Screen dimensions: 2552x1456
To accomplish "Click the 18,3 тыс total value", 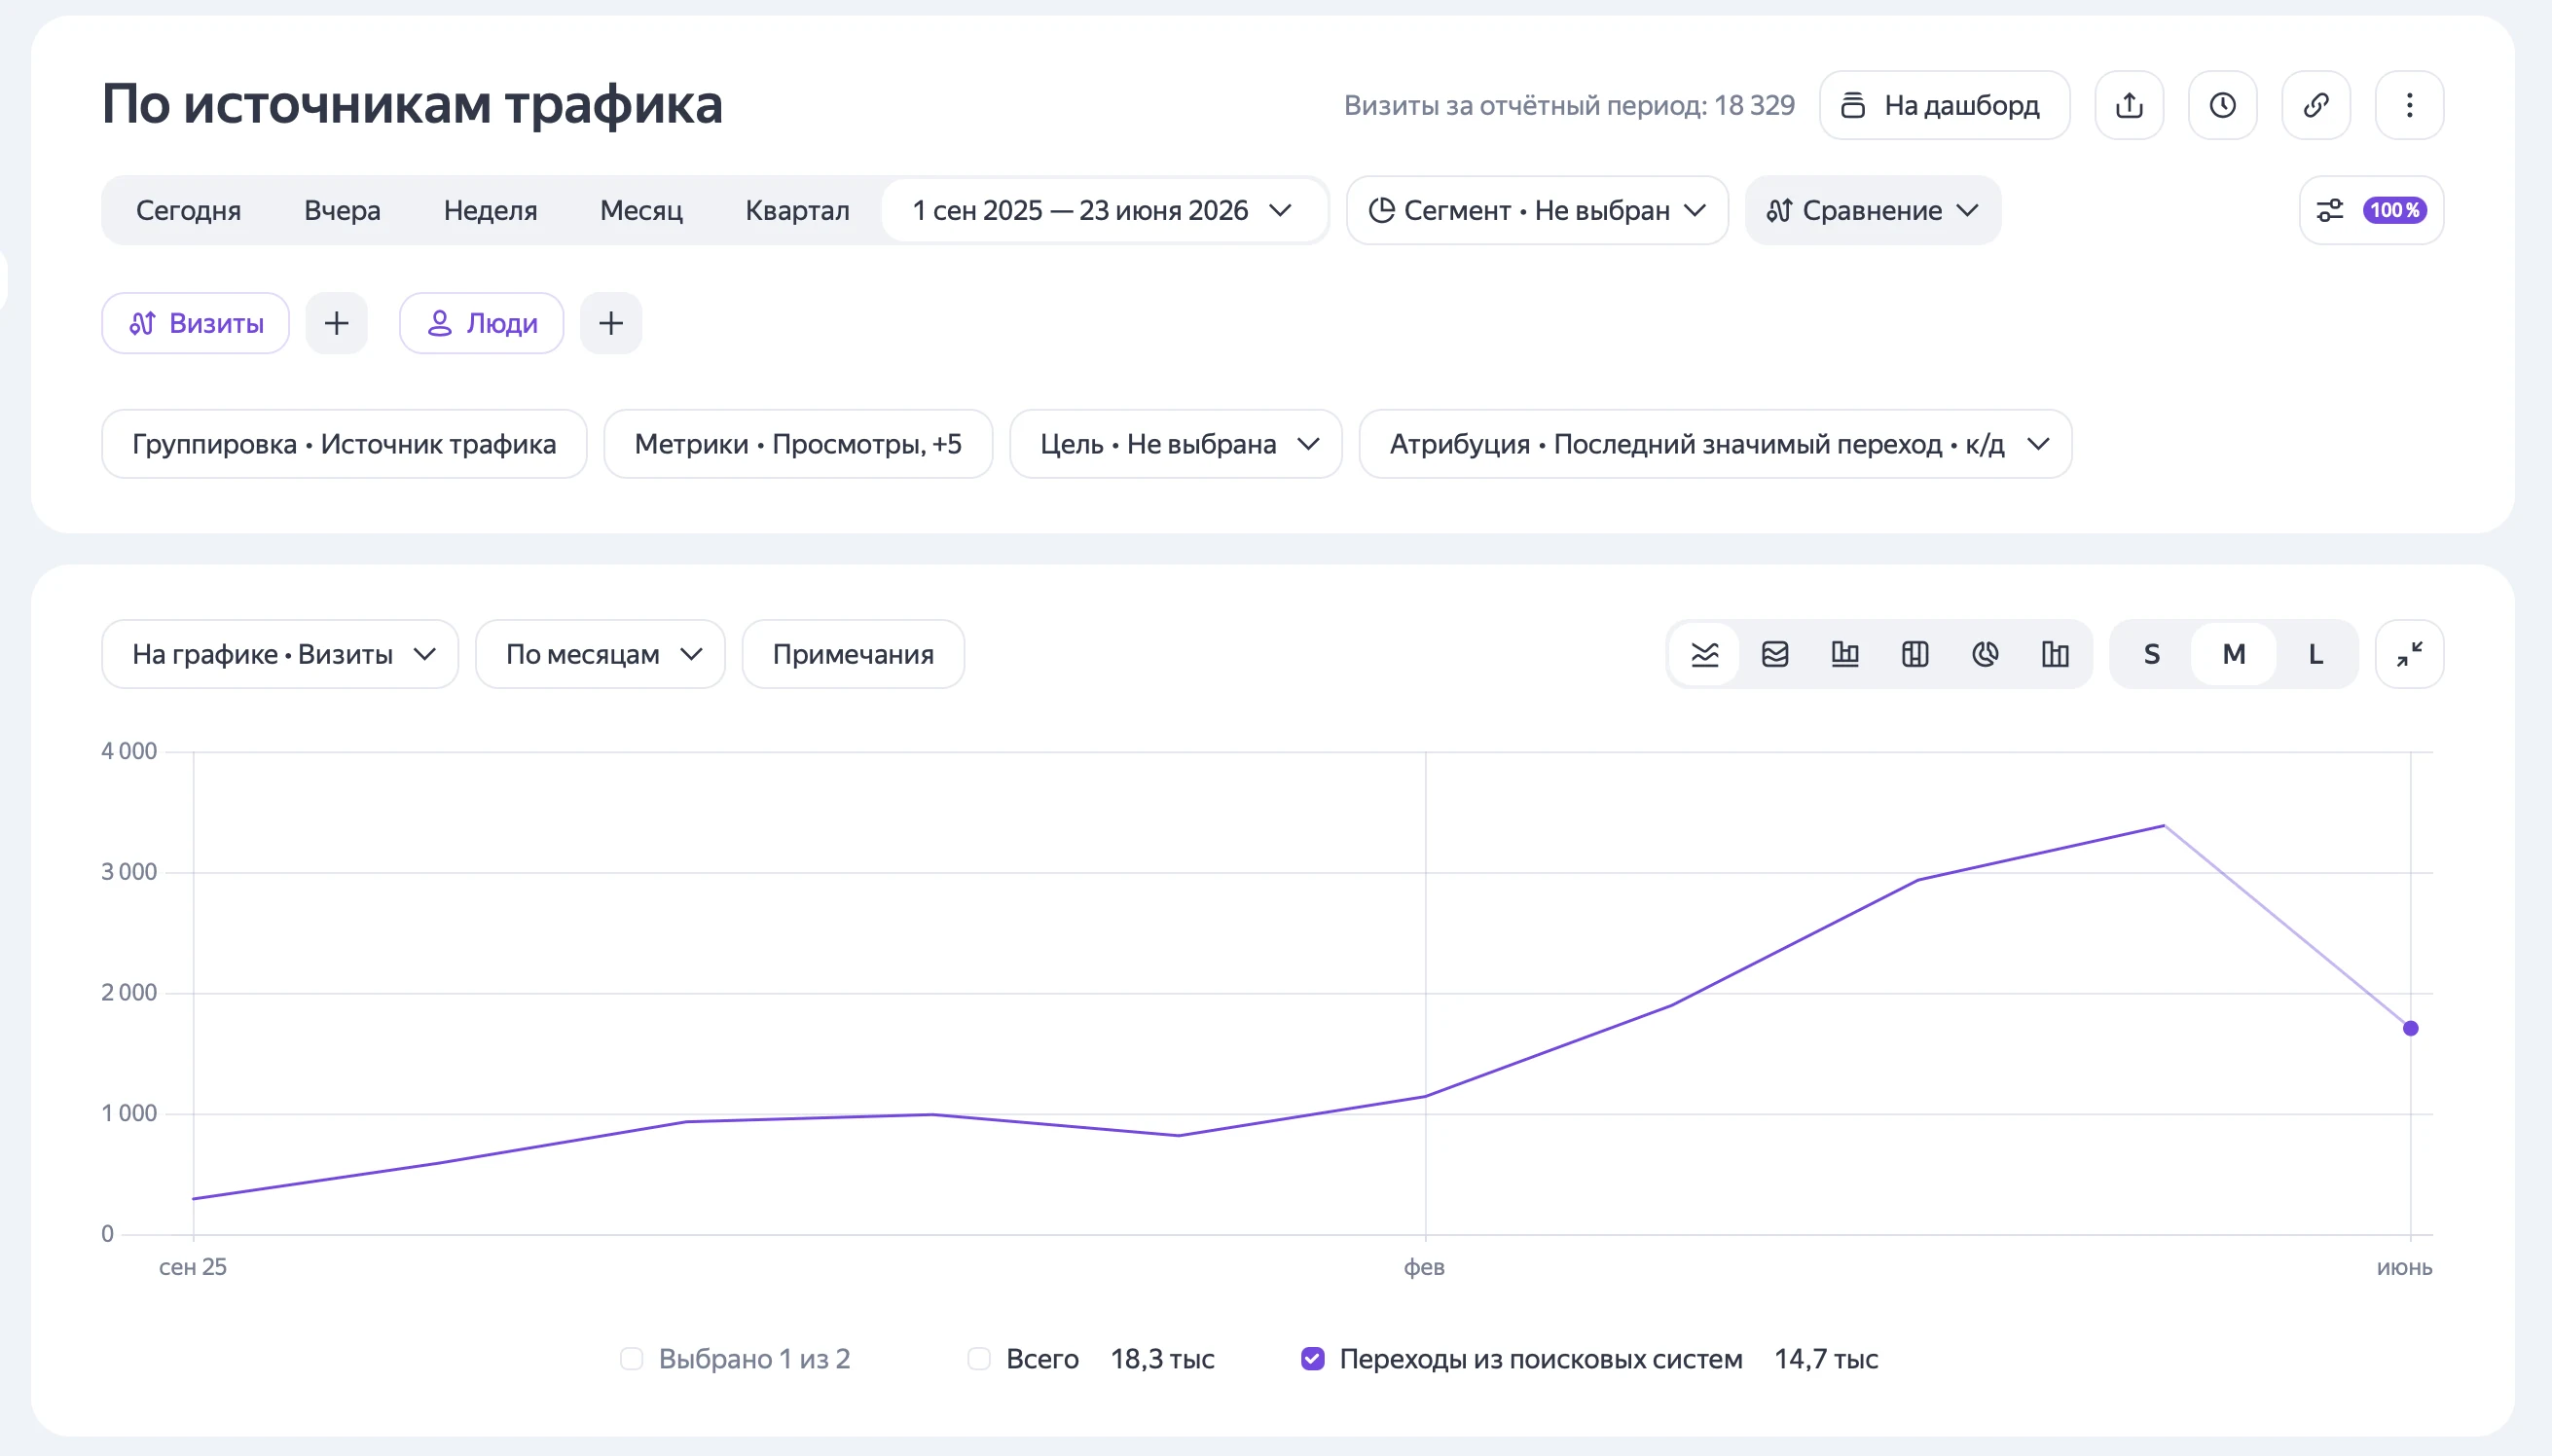I will tap(1162, 1359).
